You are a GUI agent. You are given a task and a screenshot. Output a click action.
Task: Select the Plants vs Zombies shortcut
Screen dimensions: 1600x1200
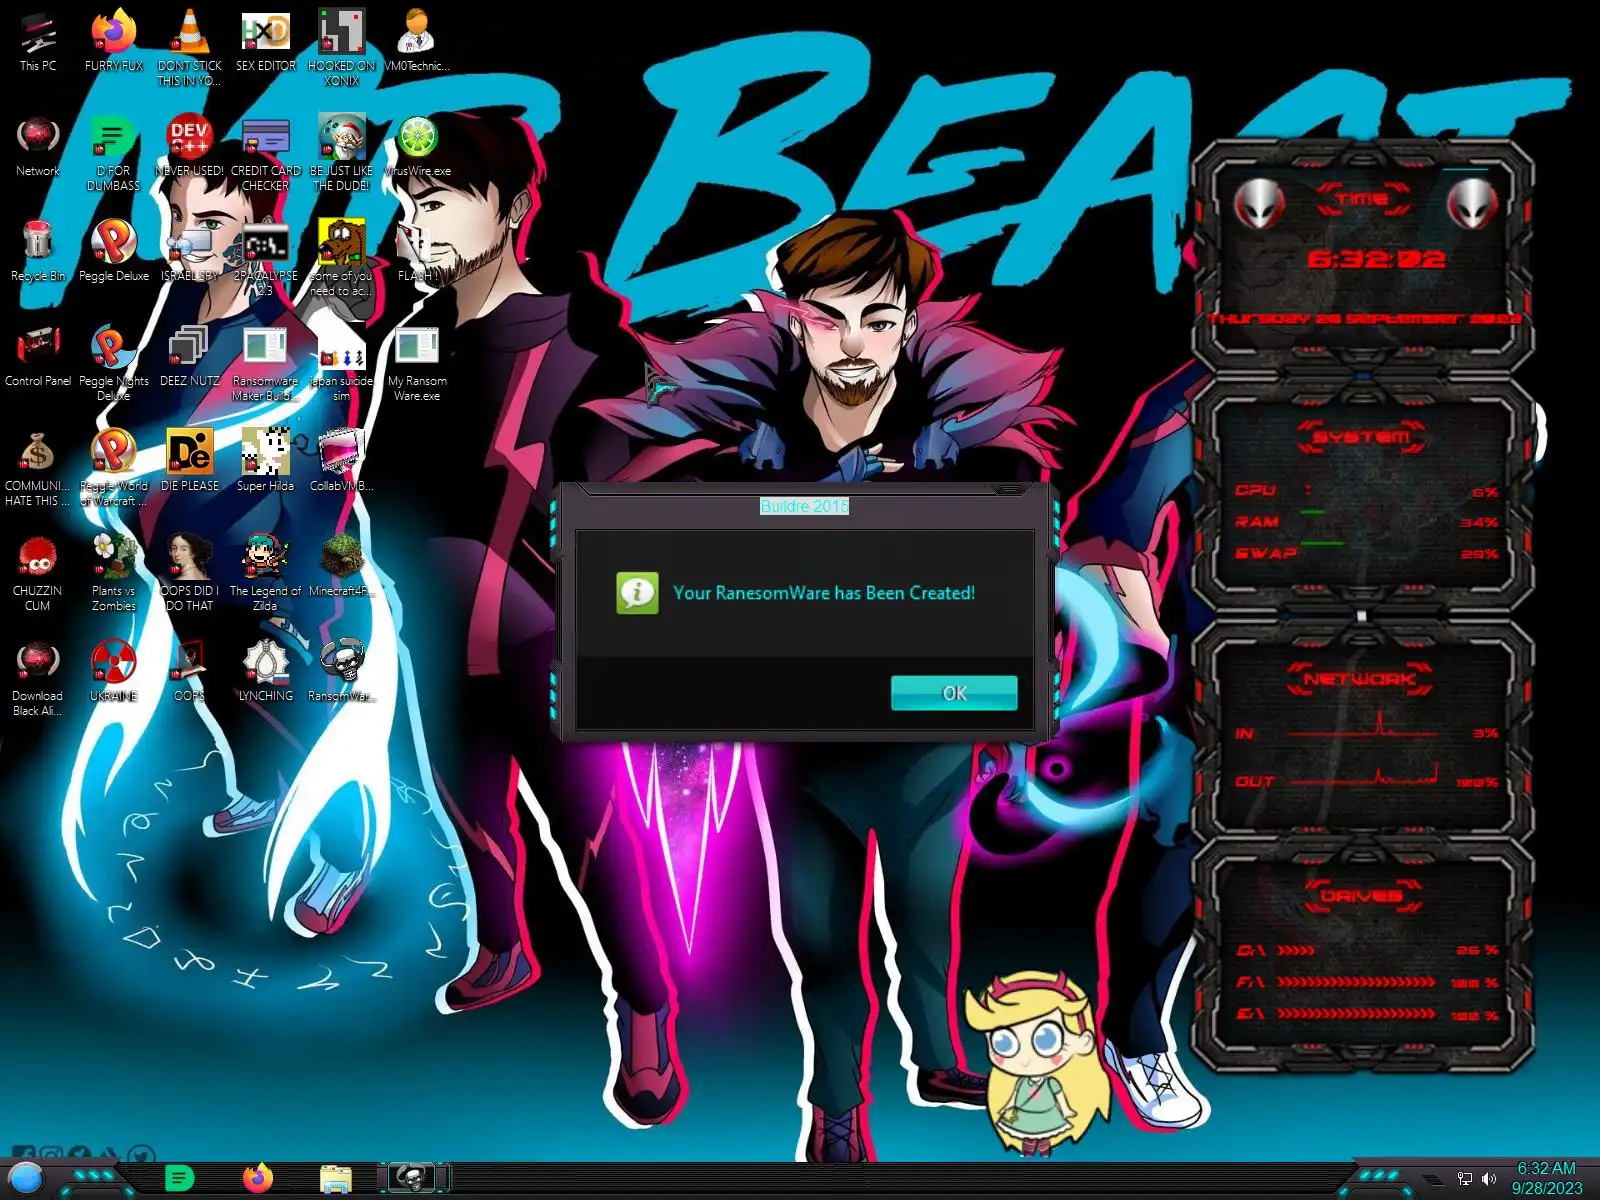pos(114,573)
